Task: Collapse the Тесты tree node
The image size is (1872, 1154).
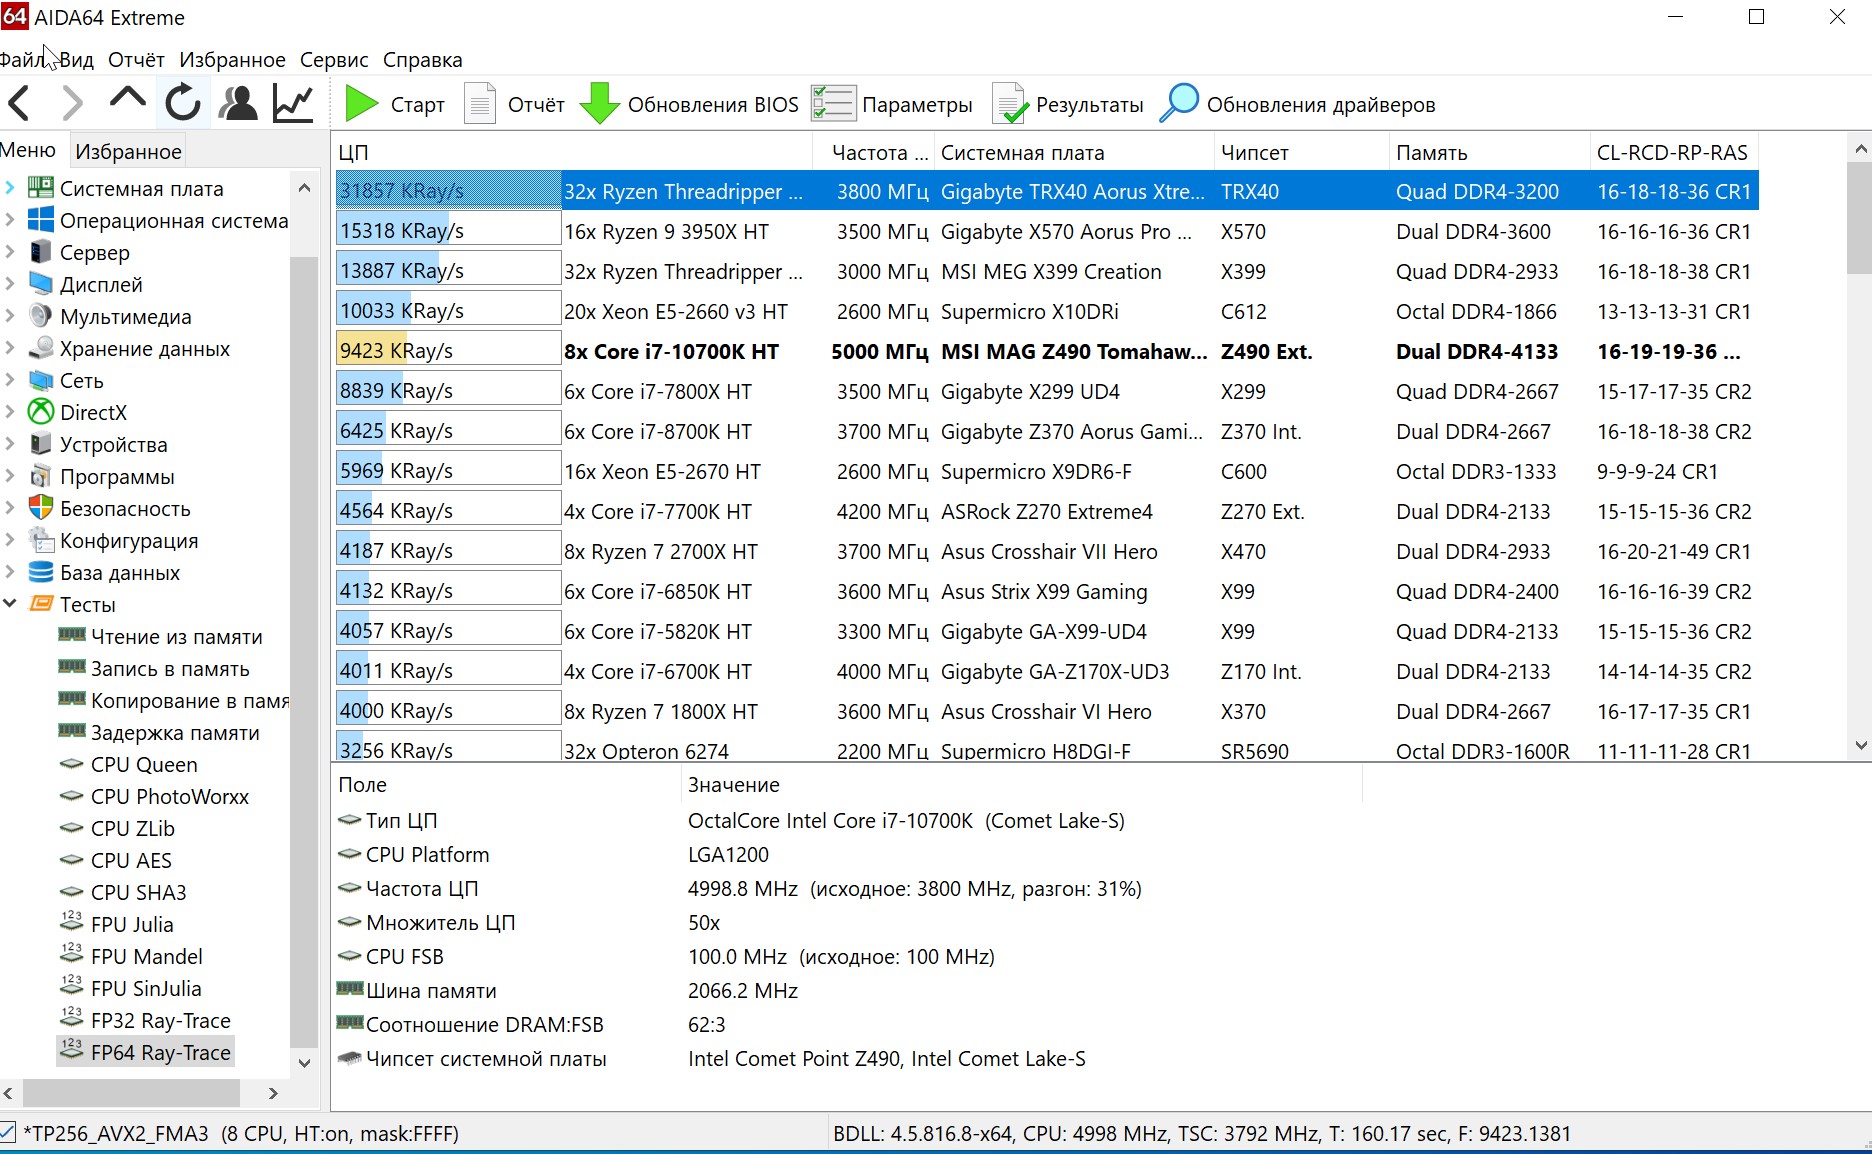Action: pos(10,604)
